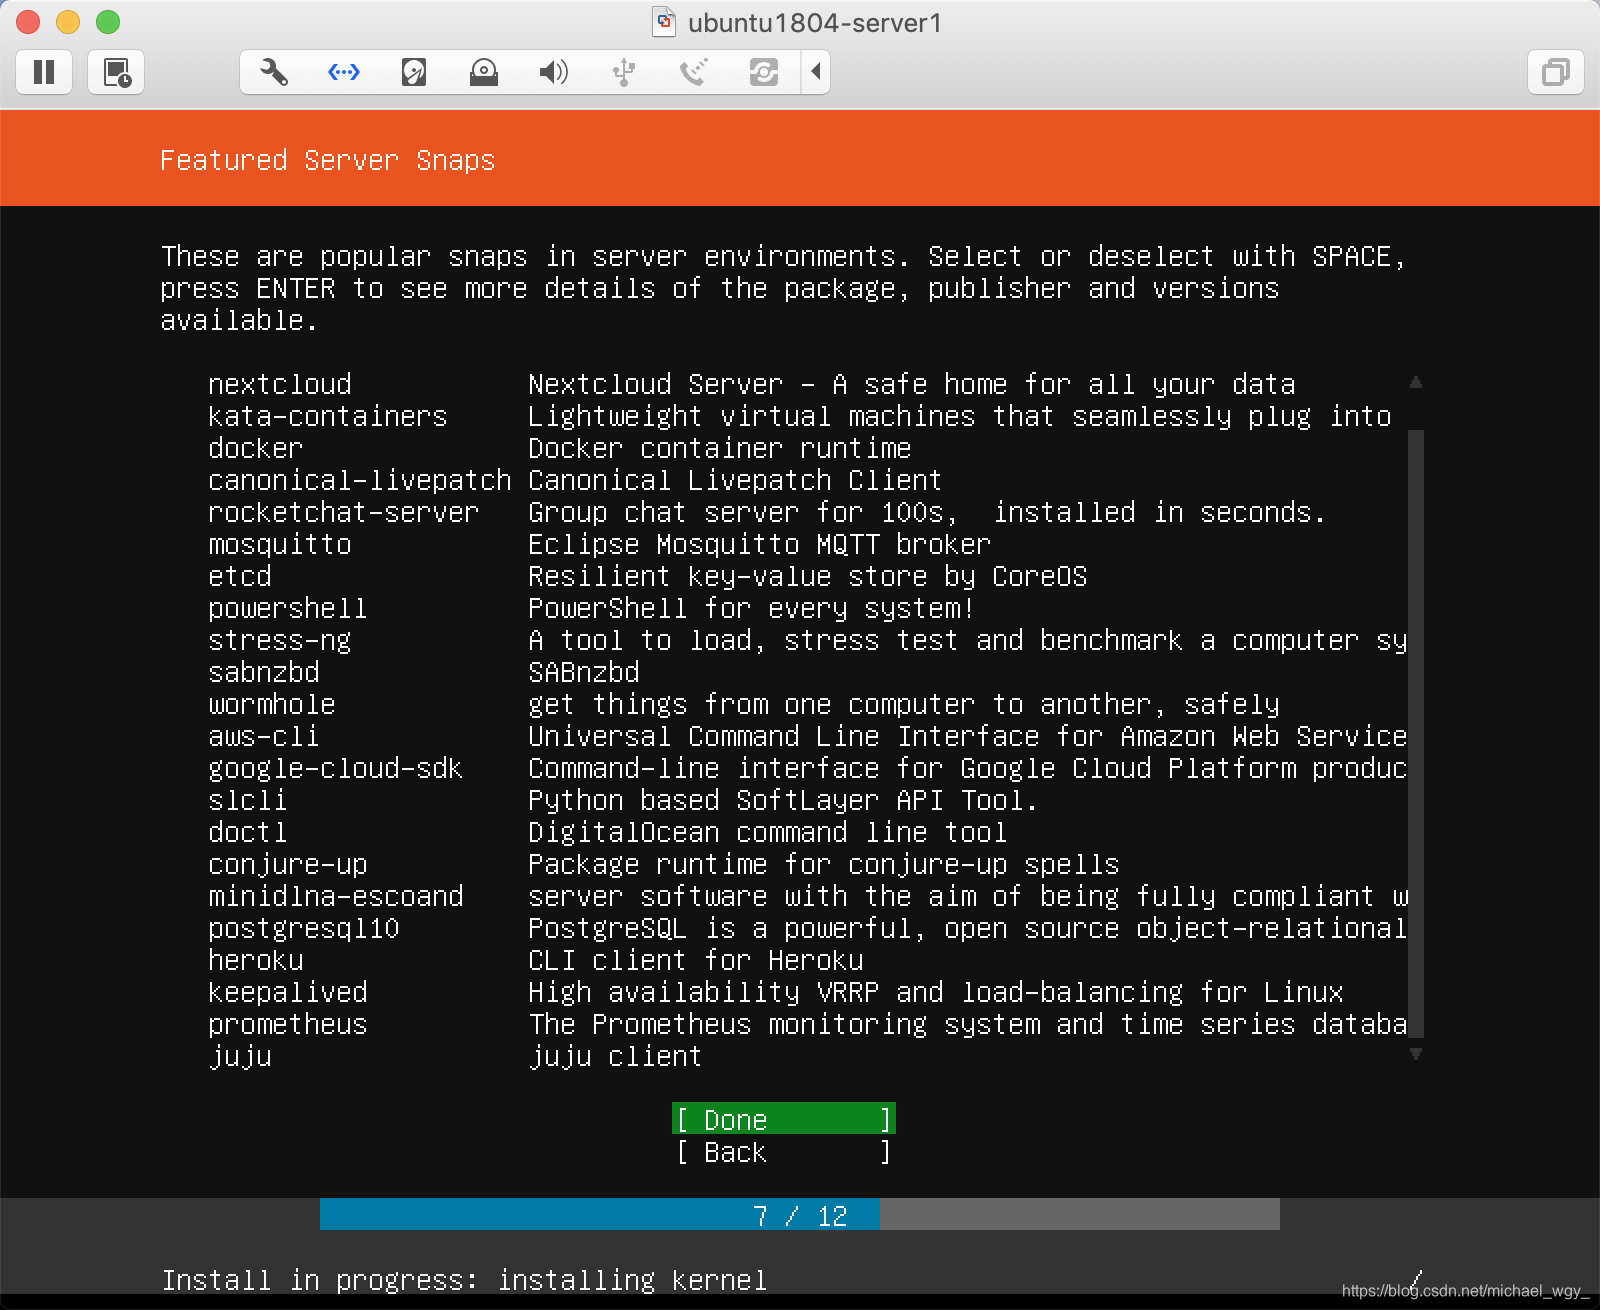Click the 7 / 12 install progress bar
Screen dimensions: 1600x1310
point(800,1215)
